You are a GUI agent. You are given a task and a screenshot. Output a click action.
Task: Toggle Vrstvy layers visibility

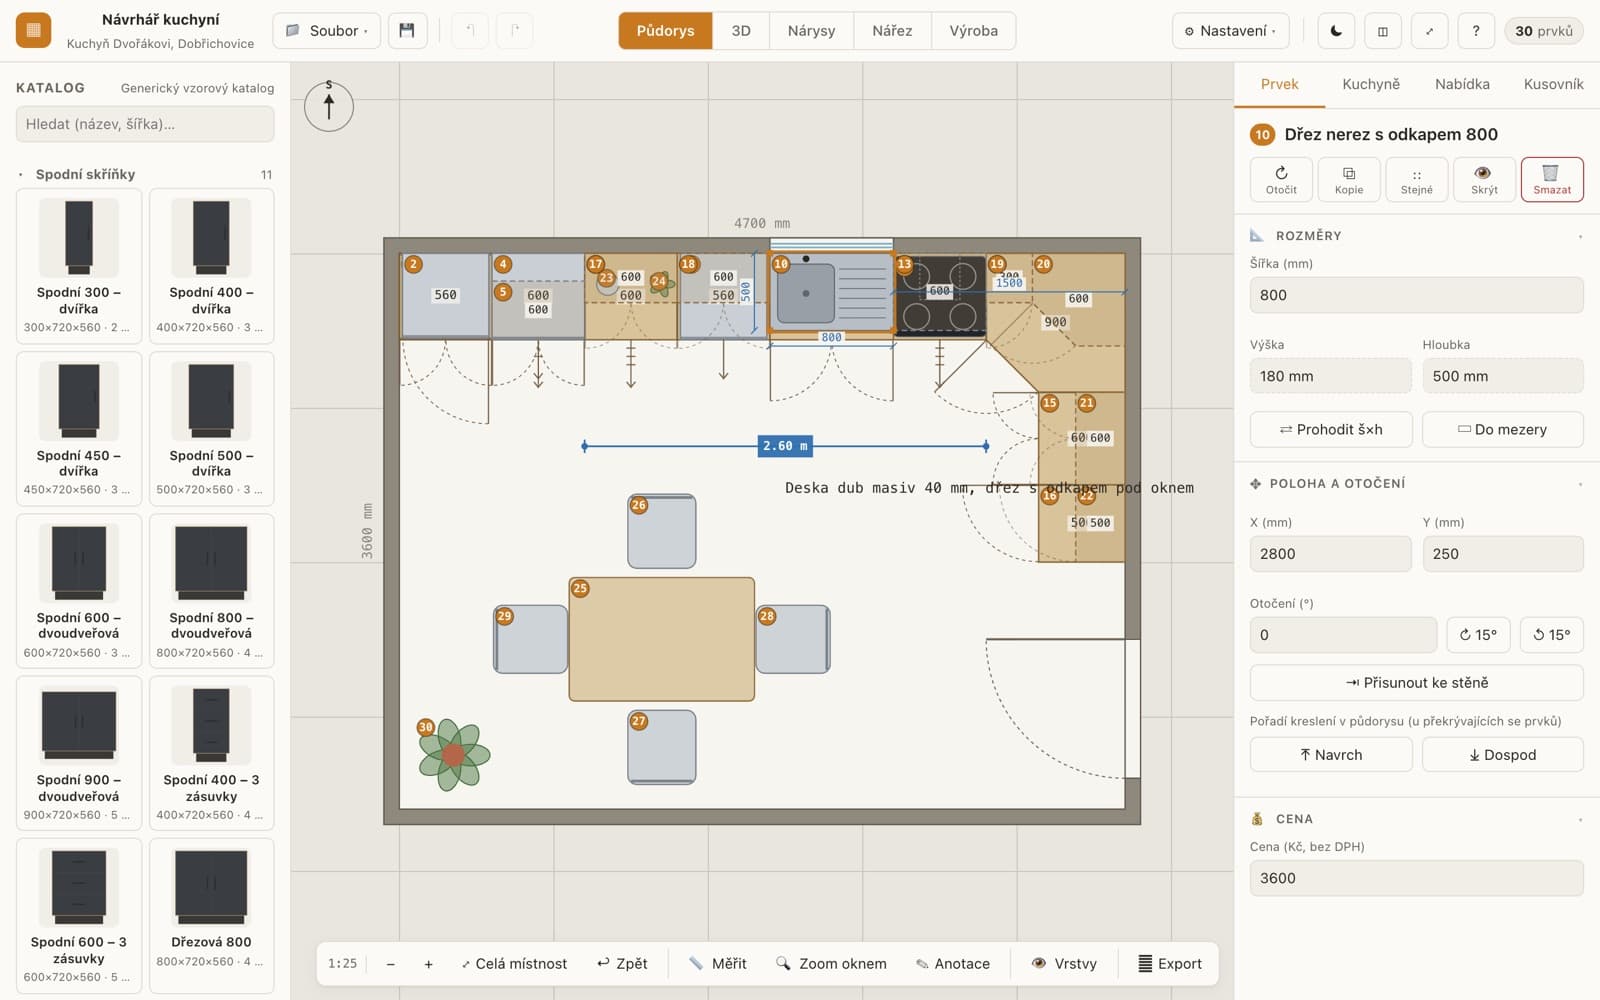click(x=1064, y=964)
